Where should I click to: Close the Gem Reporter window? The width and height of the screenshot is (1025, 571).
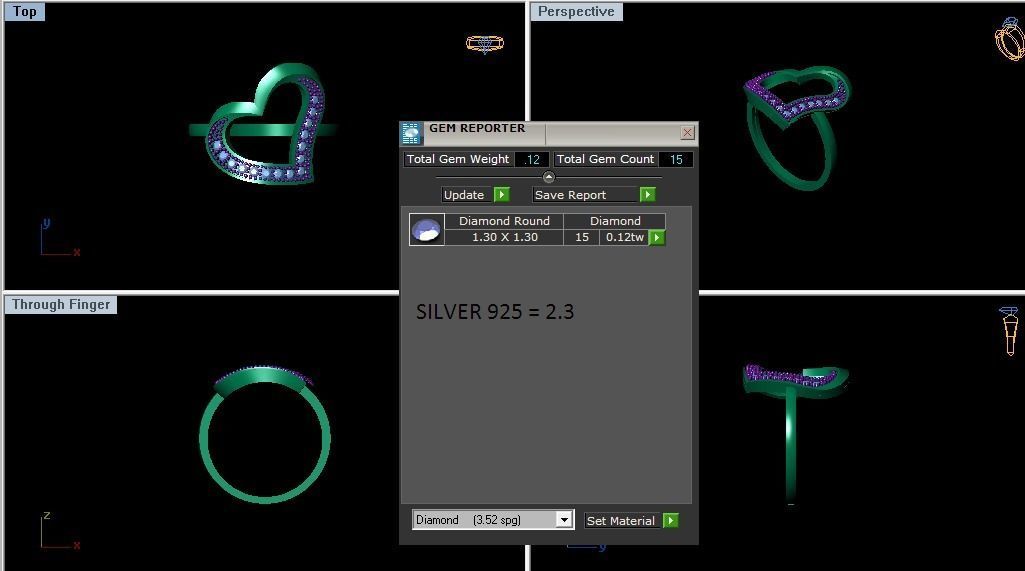coord(687,133)
